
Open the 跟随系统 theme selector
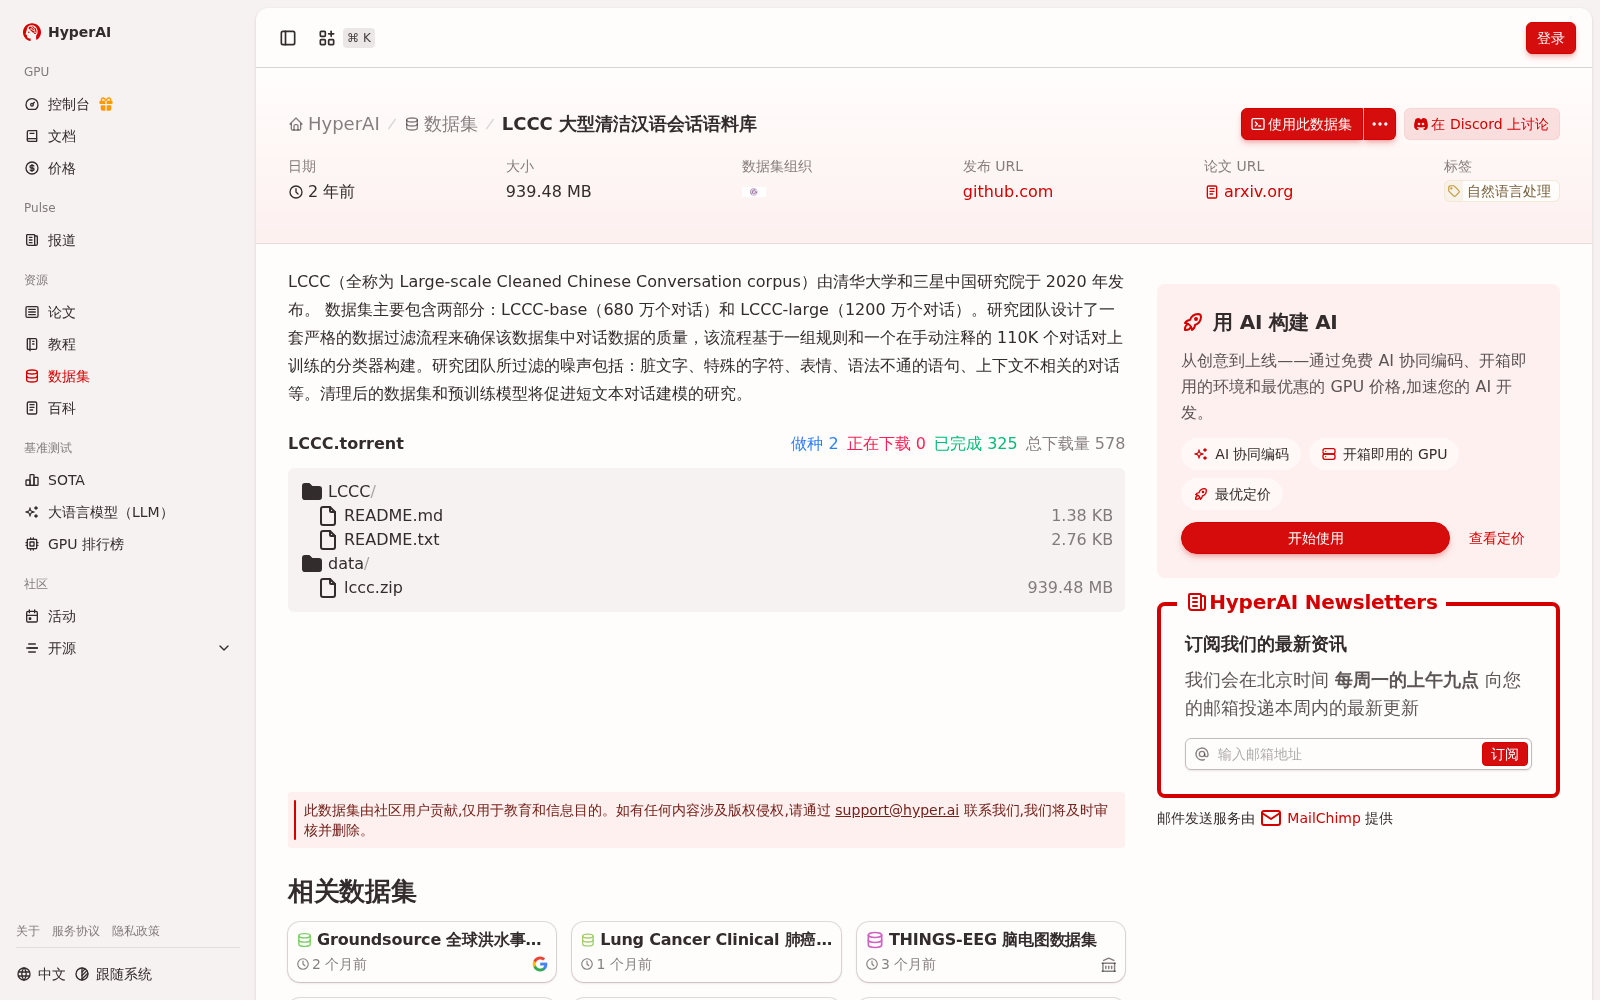[113, 974]
